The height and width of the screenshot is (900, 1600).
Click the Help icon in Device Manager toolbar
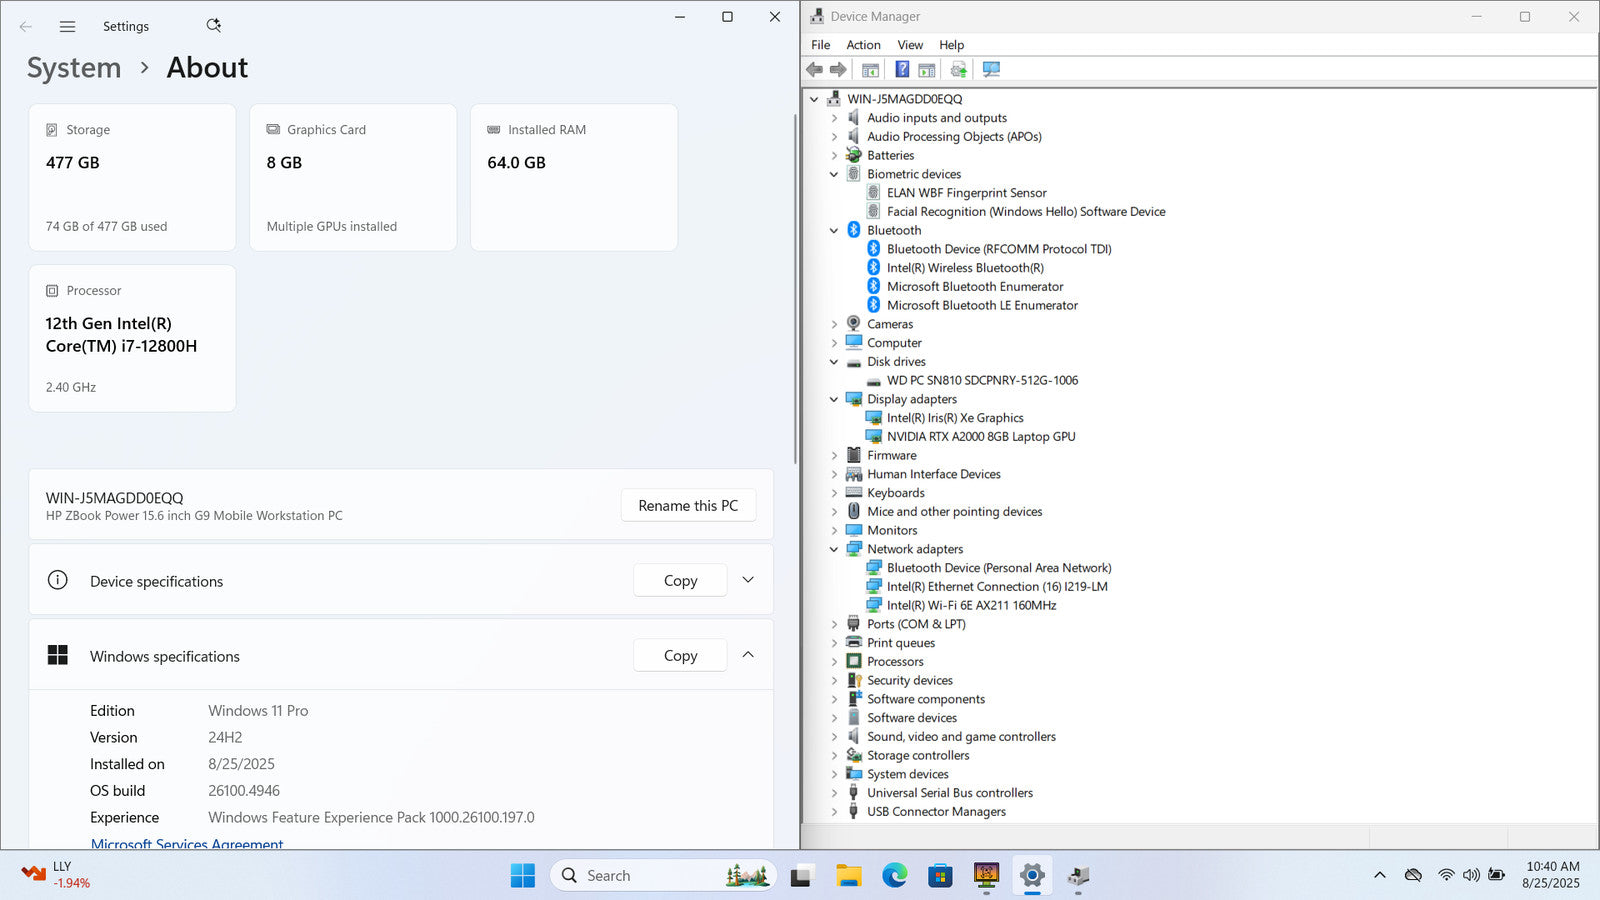click(902, 70)
